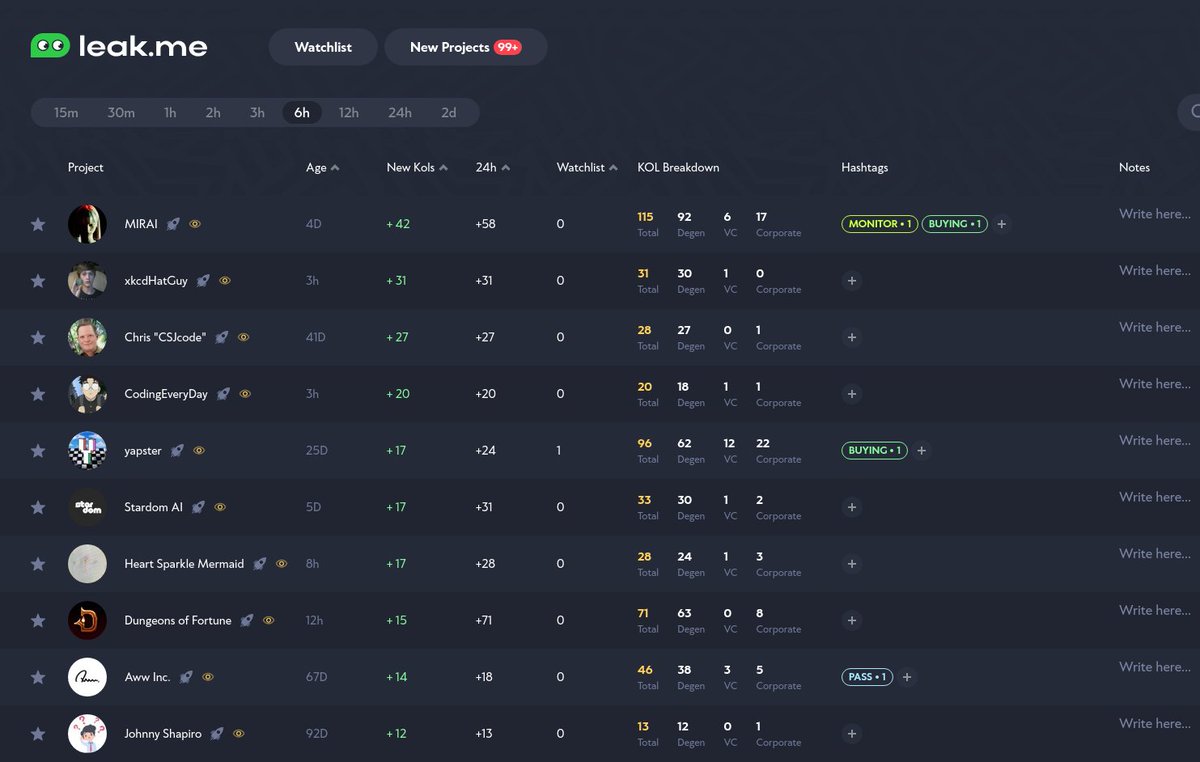Star the Aww Inc. project
This screenshot has height=762, width=1200.
pyautogui.click(x=38, y=677)
